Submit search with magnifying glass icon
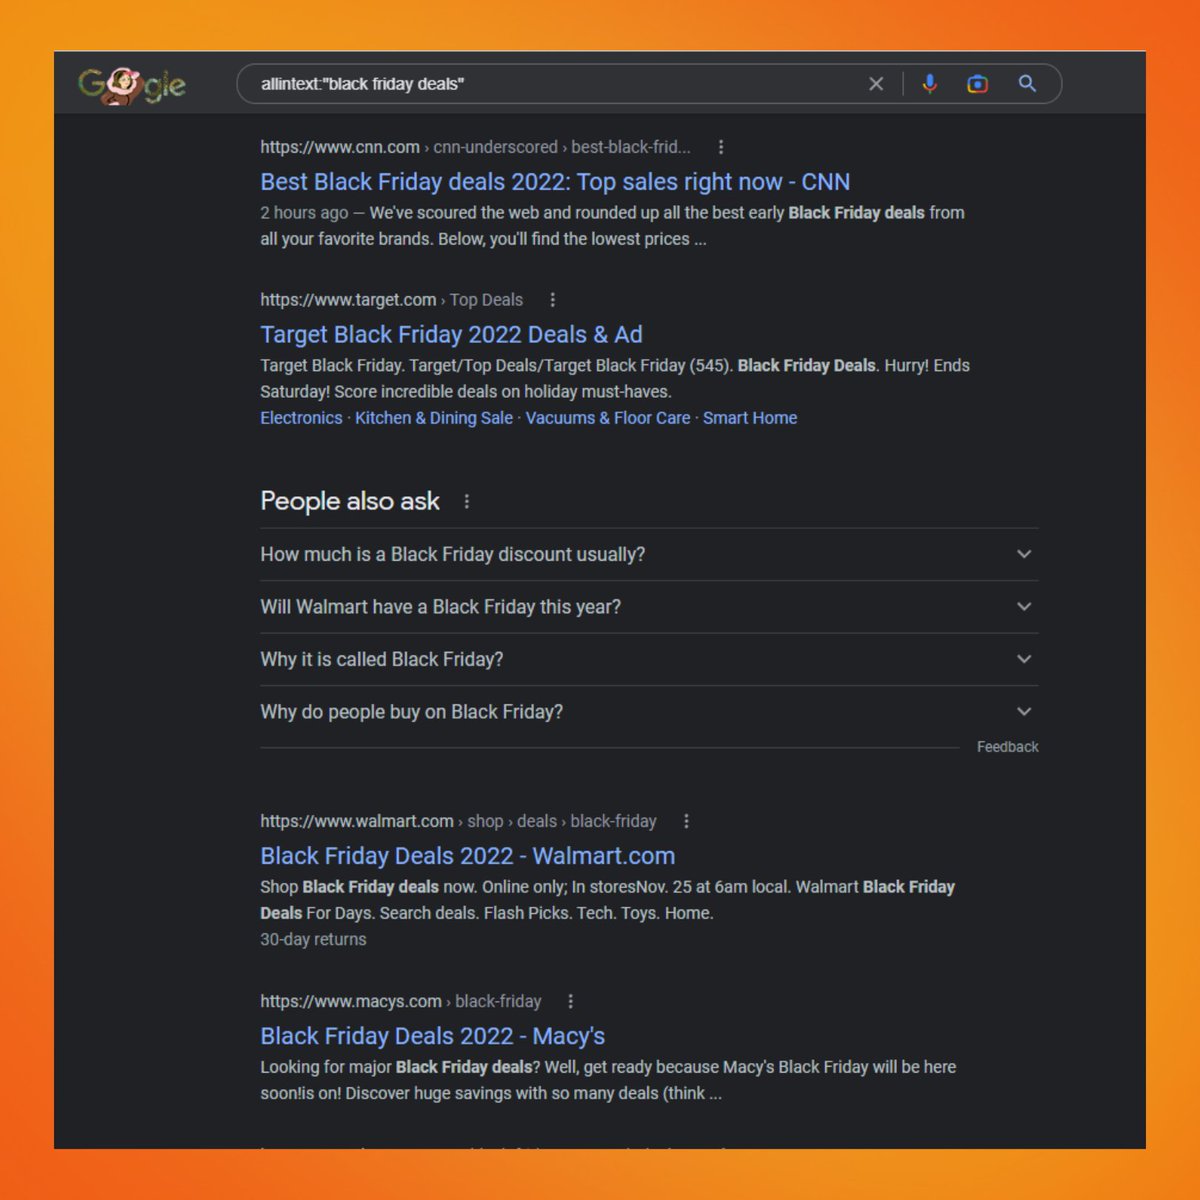This screenshot has height=1200, width=1200. coord(1027,84)
